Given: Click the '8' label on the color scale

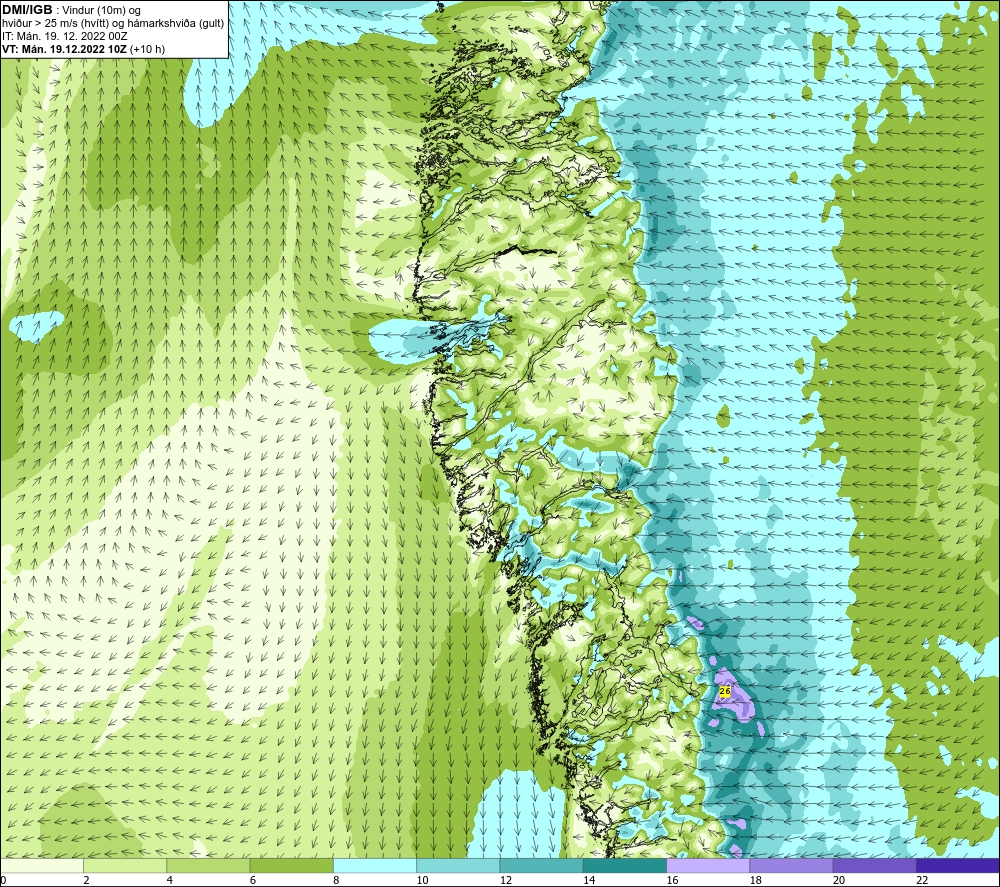Looking at the screenshot, I should (336, 880).
